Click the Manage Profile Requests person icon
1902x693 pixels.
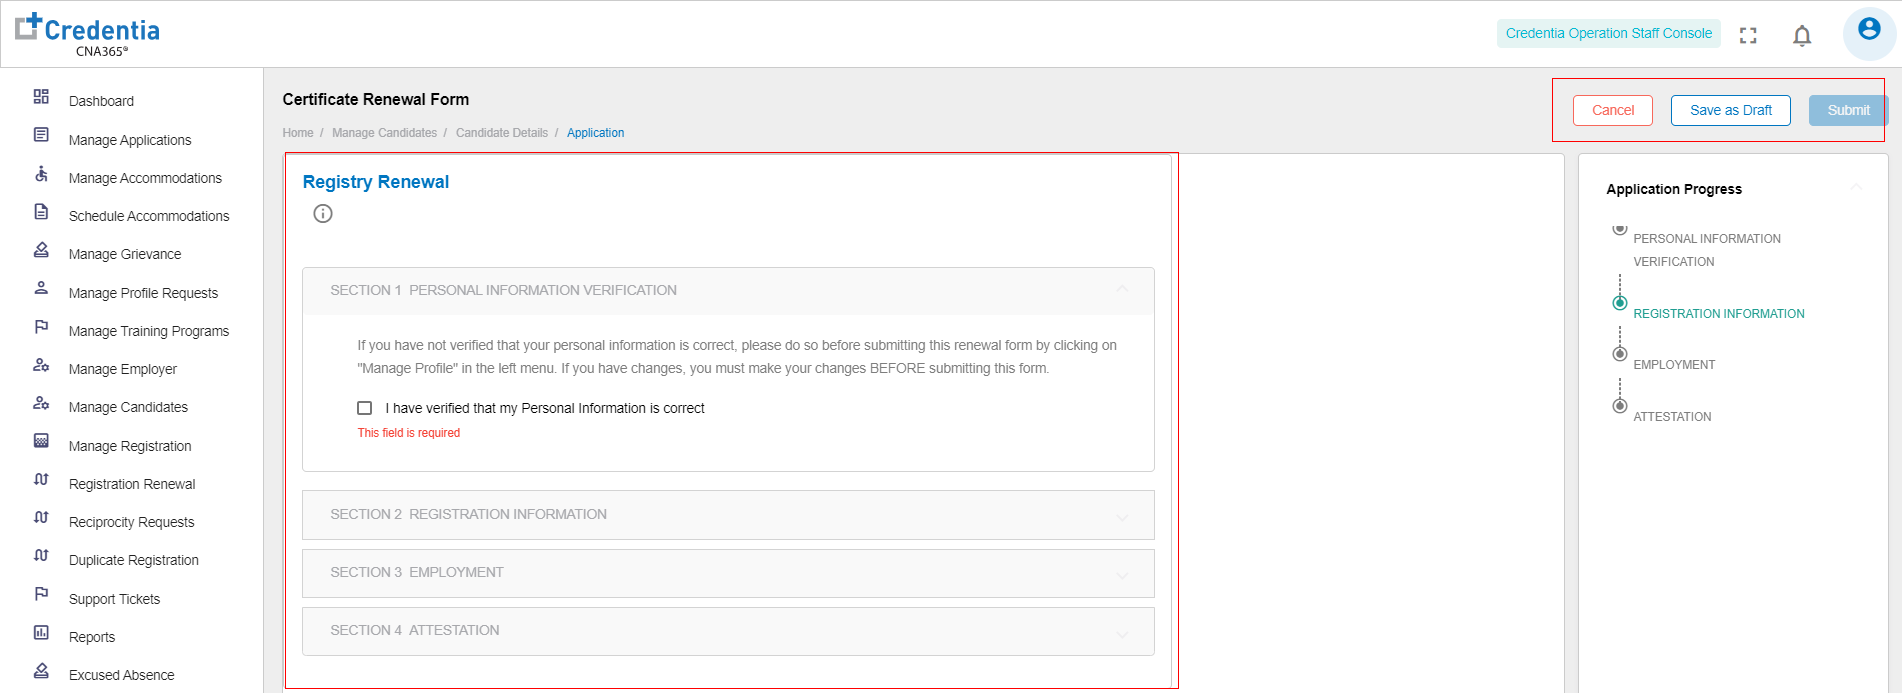(41, 288)
